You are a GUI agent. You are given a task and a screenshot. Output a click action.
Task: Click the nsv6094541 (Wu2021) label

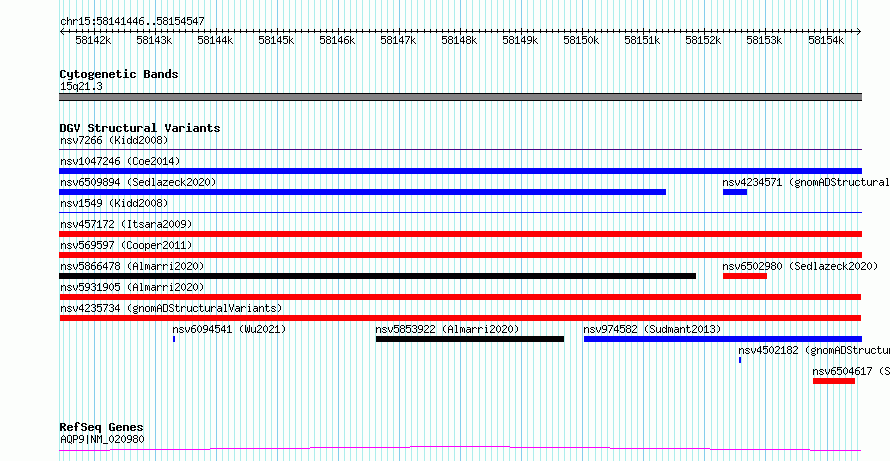pos(229,329)
